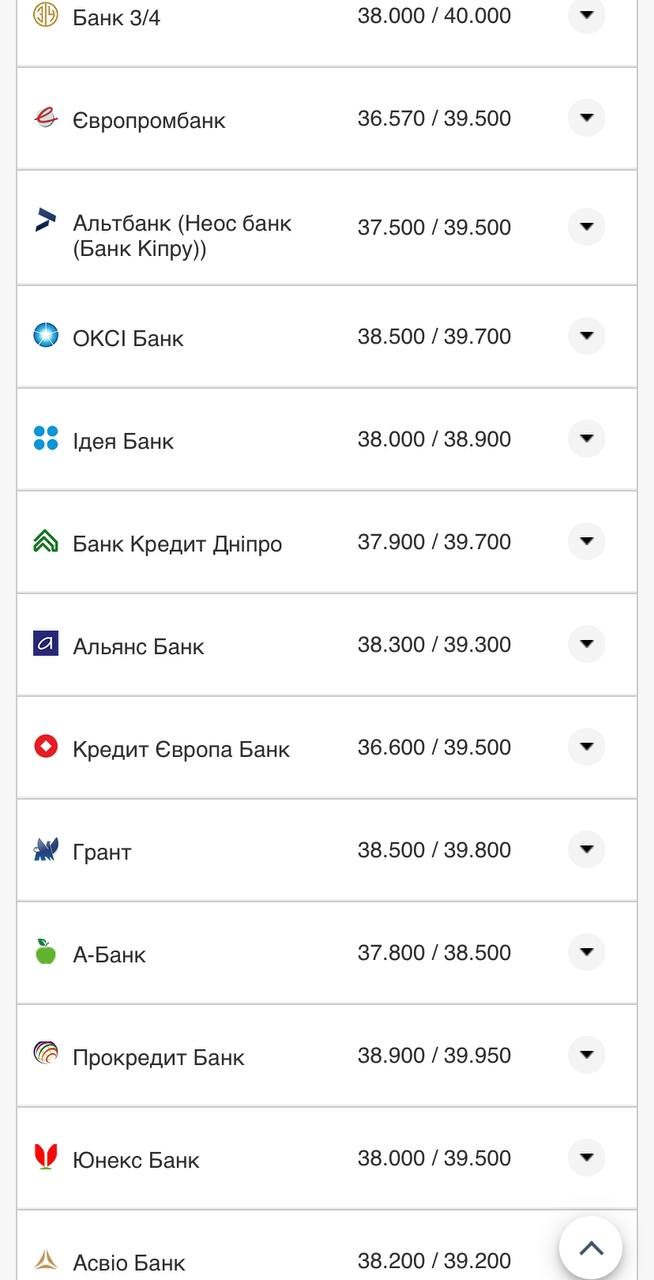654x1280 pixels.
Task: Click the Банк Кредит Дніпро green logo
Action: 46,541
